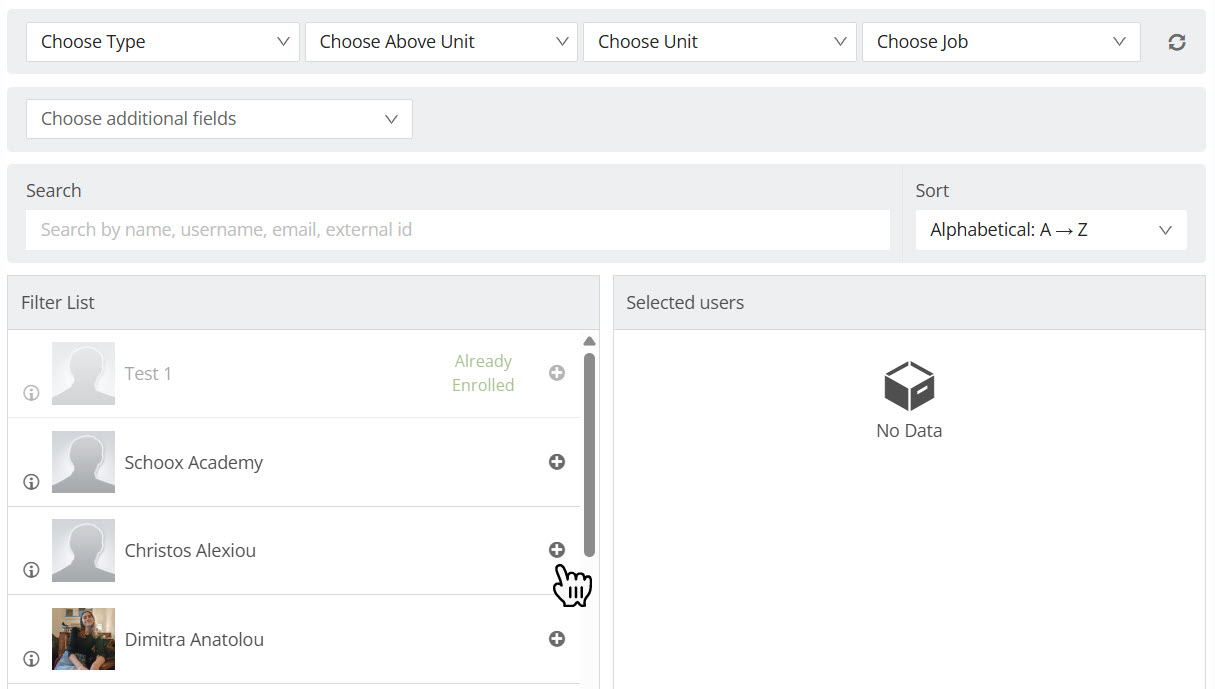The height and width of the screenshot is (689, 1215).
Task: Add Christos Alexiou with the plus icon
Action: pos(557,550)
